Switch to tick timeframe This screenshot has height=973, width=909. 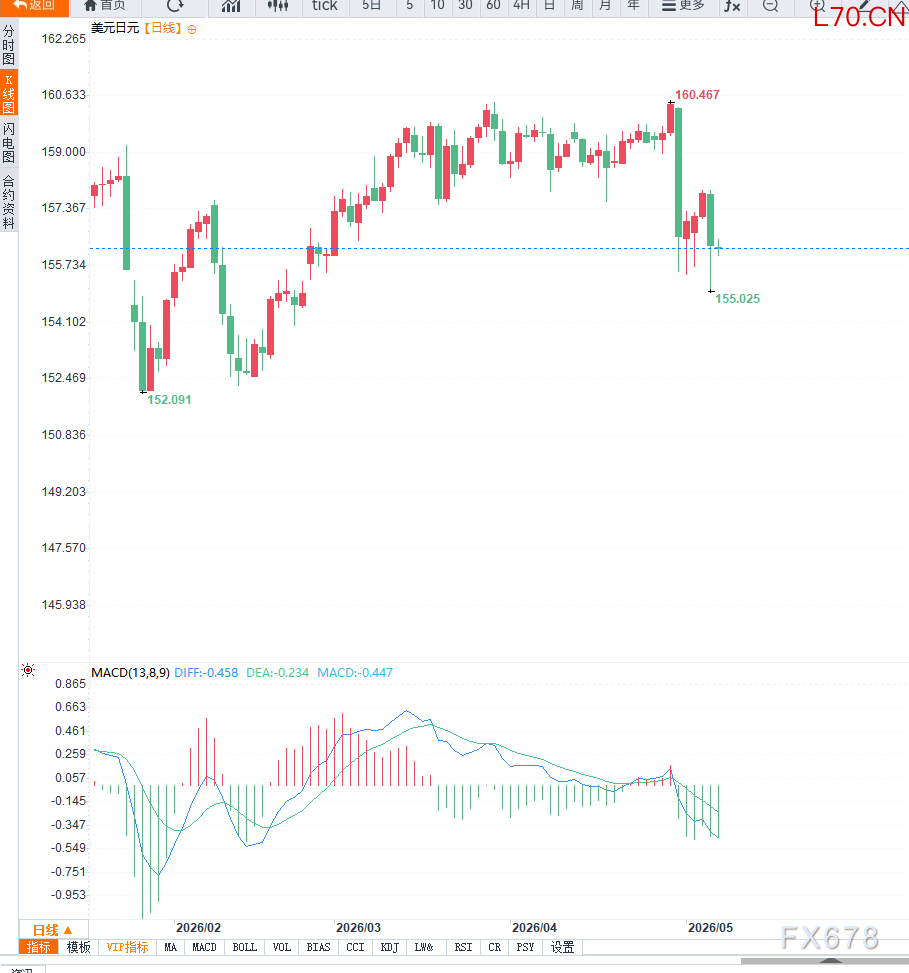point(325,6)
